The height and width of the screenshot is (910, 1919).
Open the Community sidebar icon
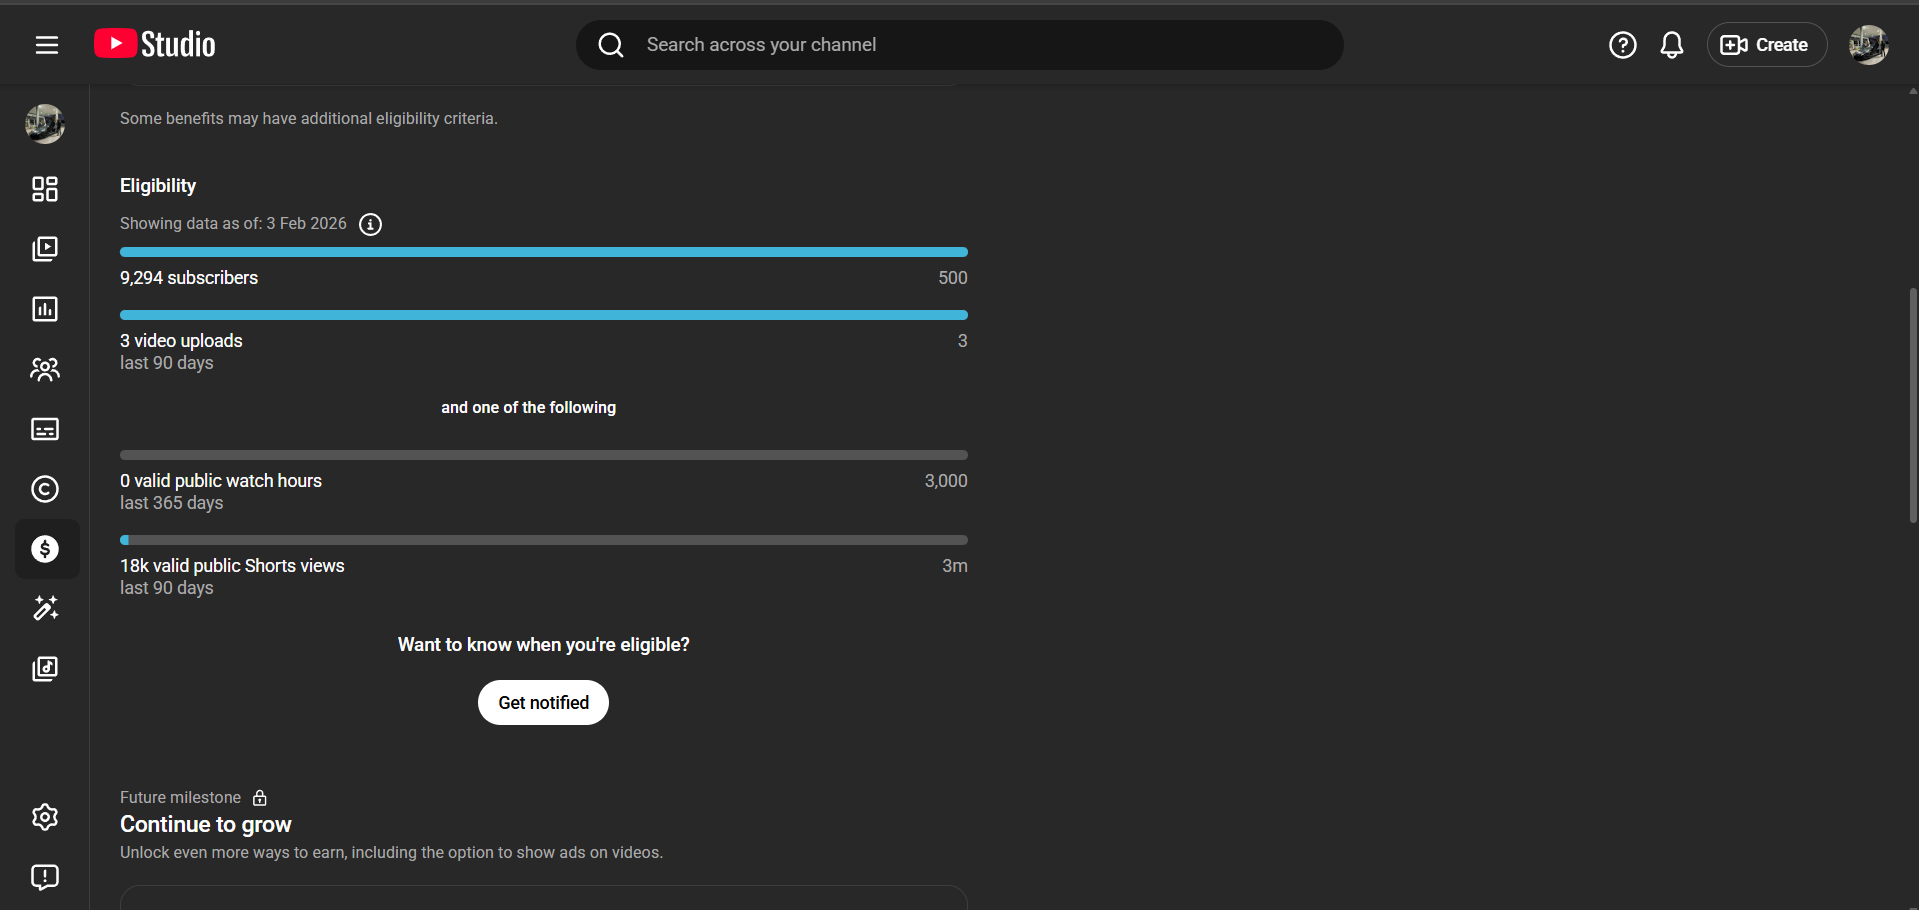click(45, 369)
